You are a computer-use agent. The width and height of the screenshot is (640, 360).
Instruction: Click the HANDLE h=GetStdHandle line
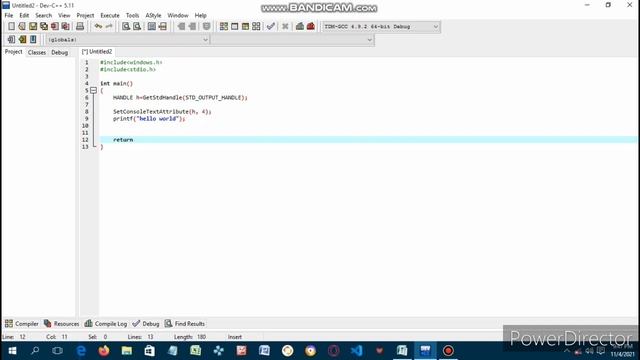180,98
